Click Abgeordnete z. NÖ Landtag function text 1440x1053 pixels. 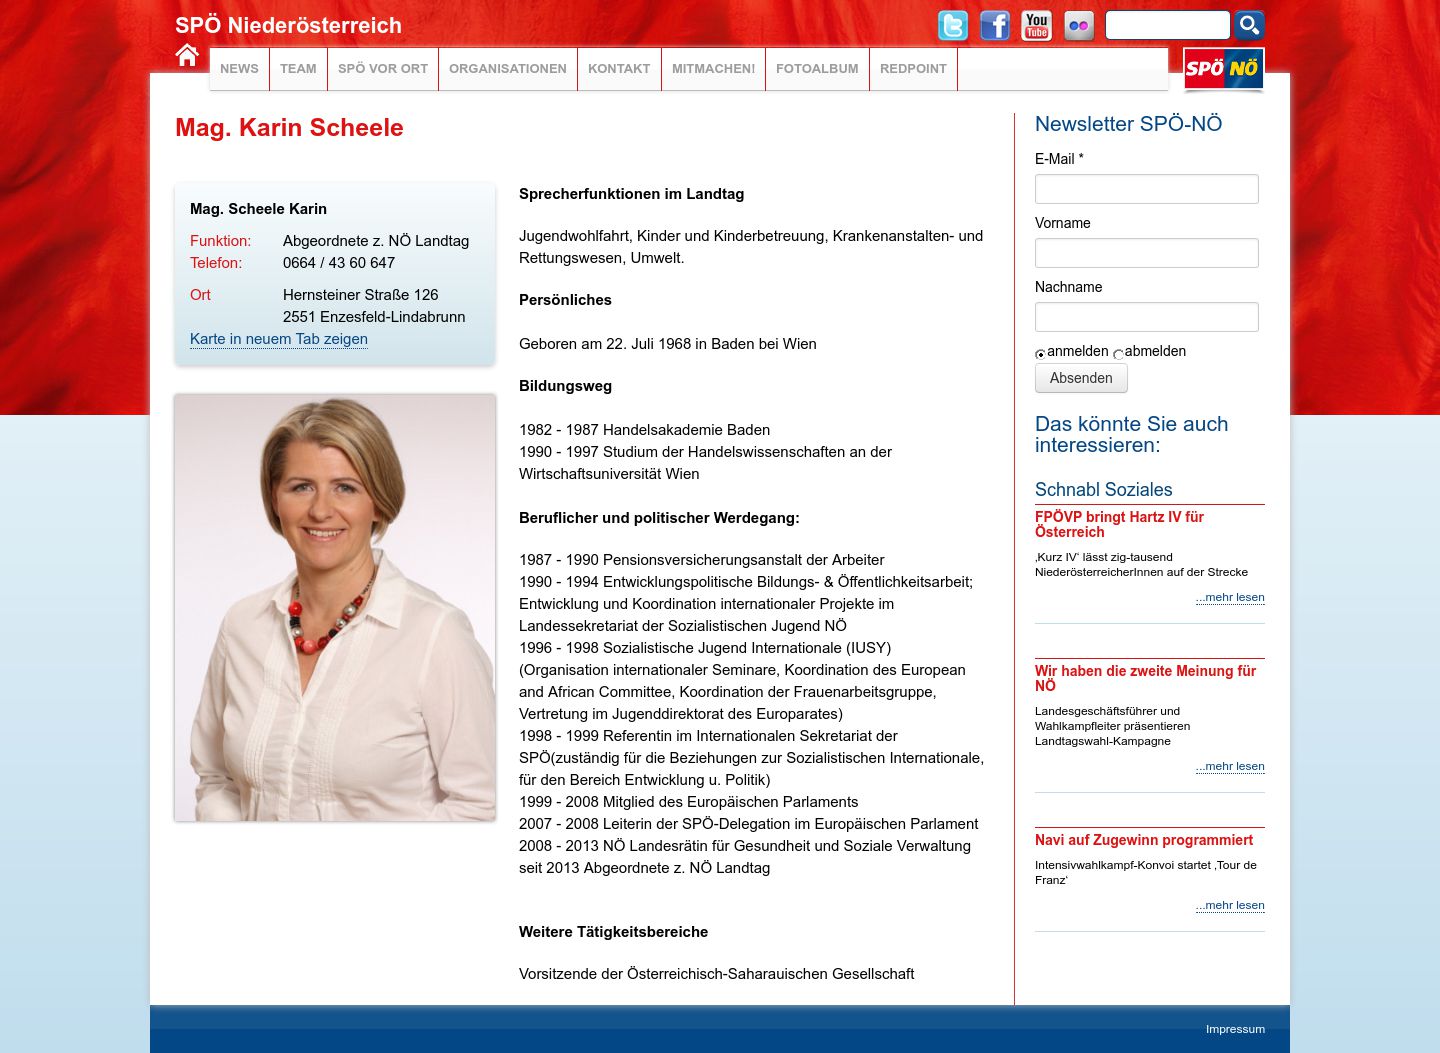pos(376,241)
